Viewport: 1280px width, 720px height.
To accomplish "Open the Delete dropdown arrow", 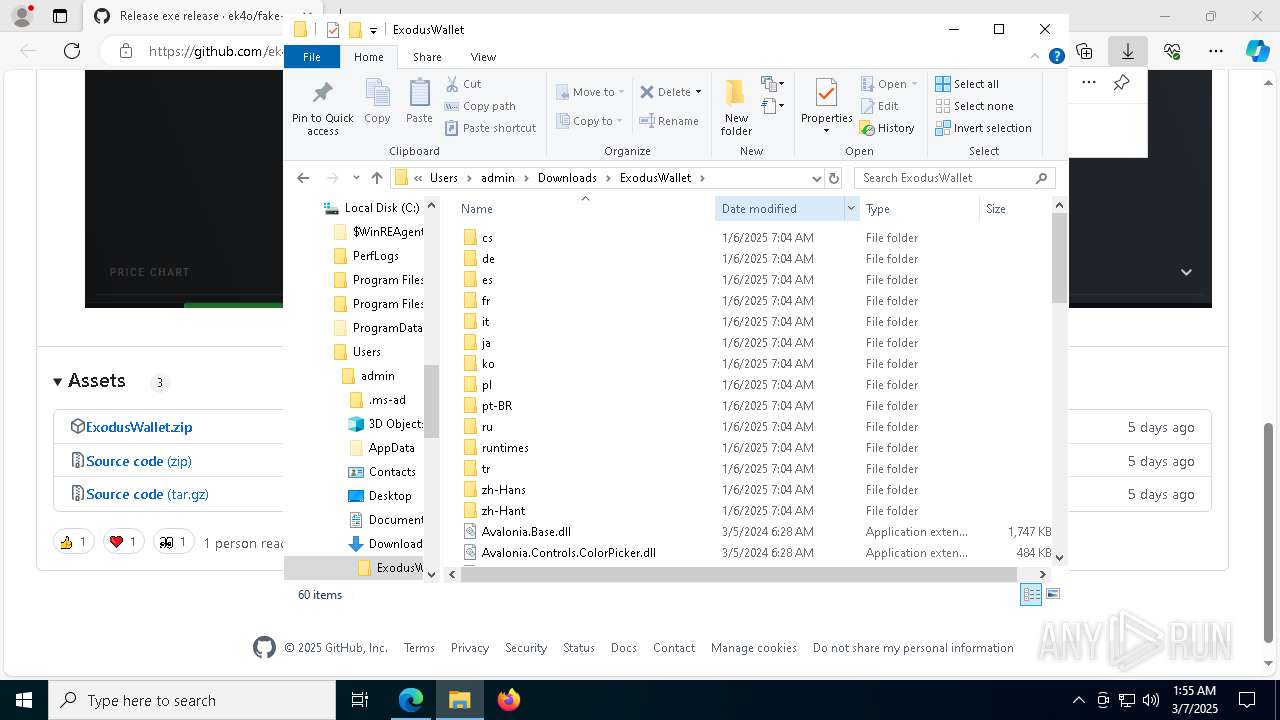I will [x=698, y=92].
